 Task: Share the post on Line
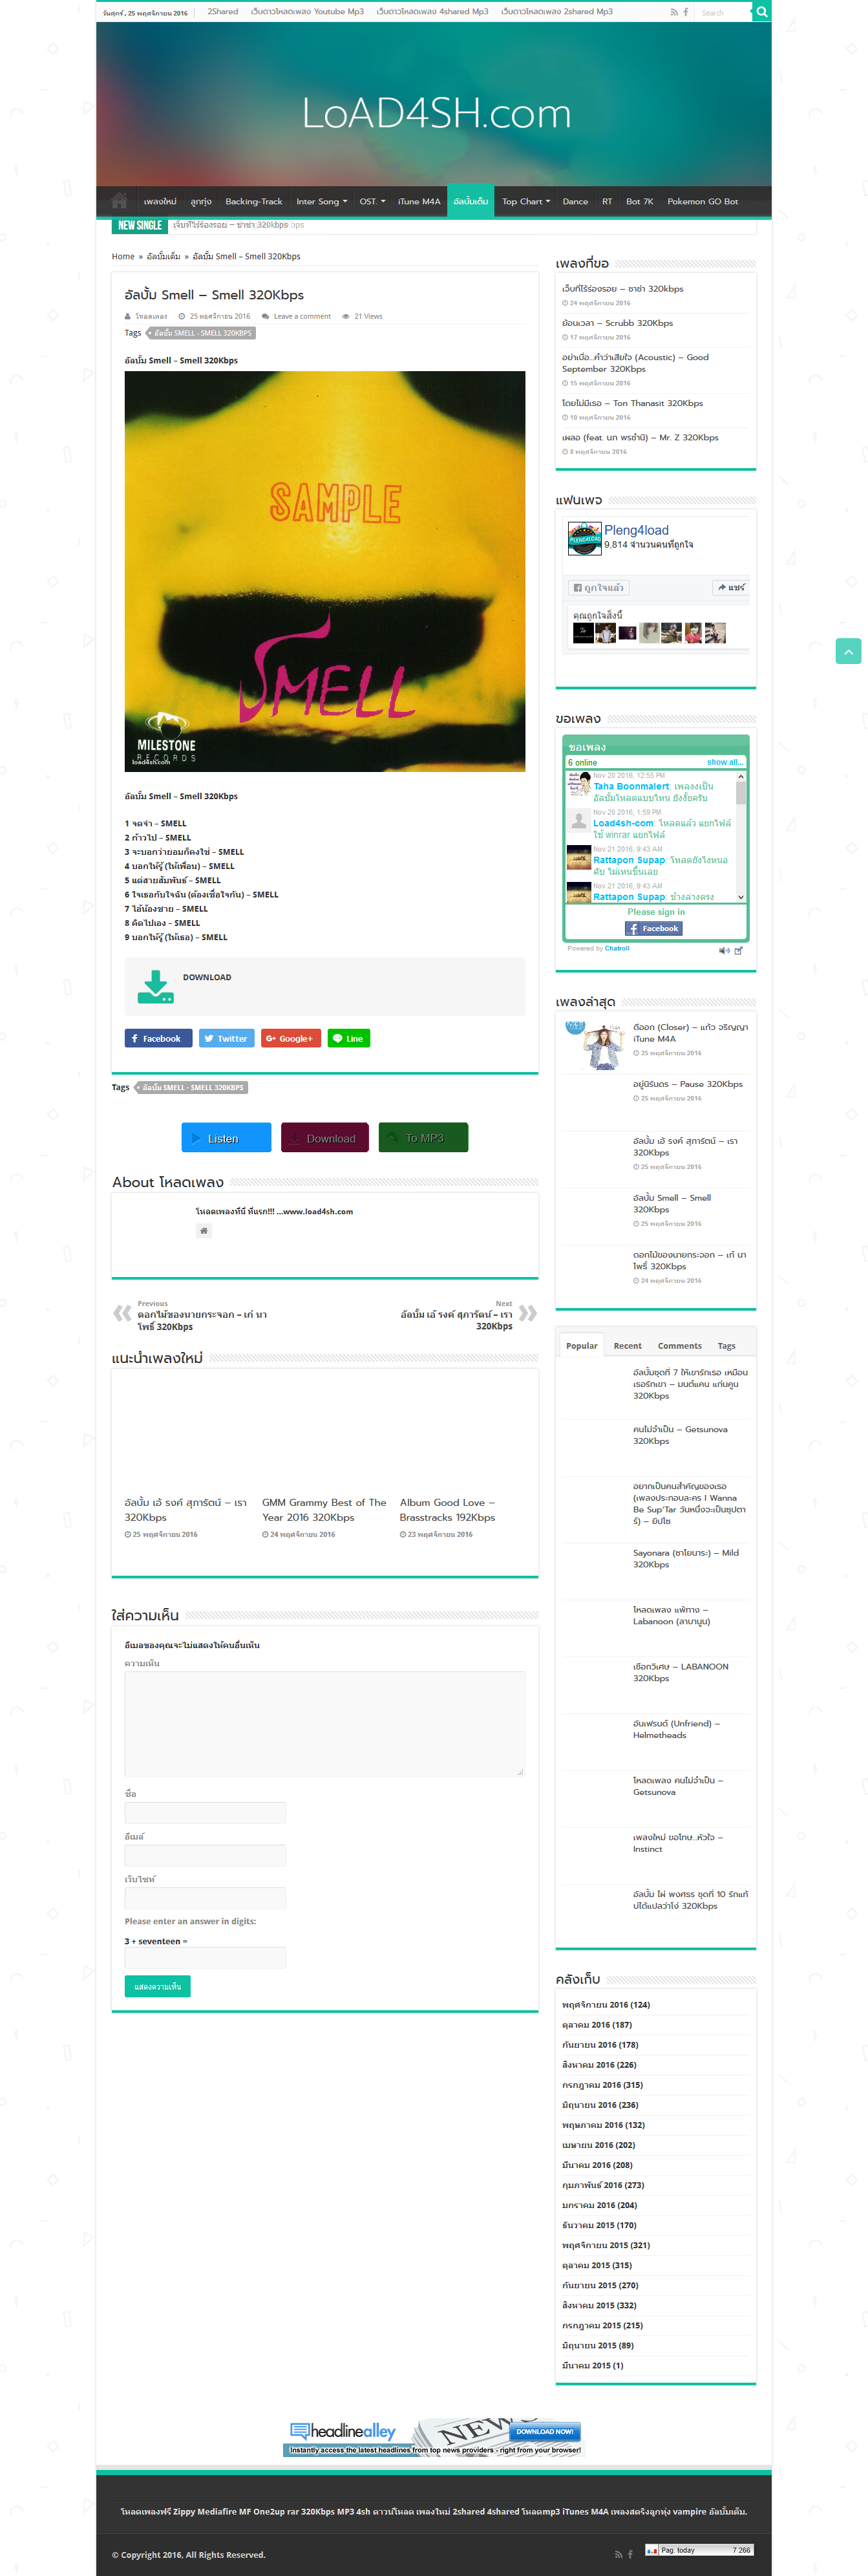tap(349, 1038)
